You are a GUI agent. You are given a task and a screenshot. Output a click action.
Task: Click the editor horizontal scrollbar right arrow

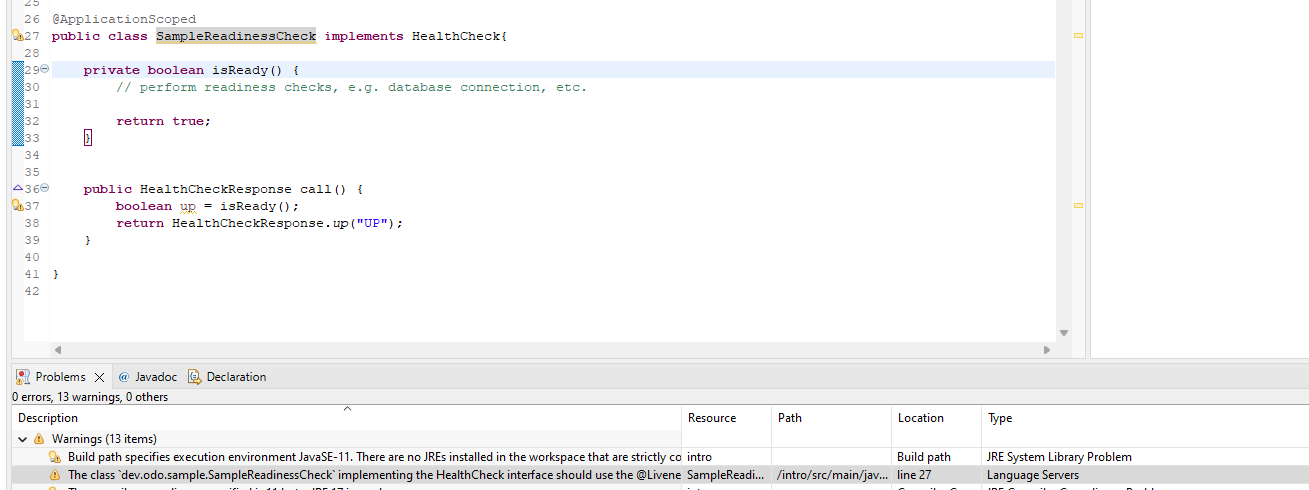[x=1047, y=350]
